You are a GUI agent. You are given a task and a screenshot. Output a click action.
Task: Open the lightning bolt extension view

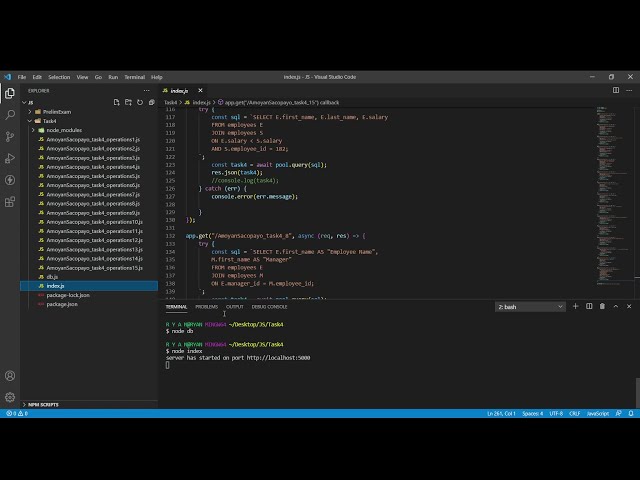pyautogui.click(x=10, y=180)
